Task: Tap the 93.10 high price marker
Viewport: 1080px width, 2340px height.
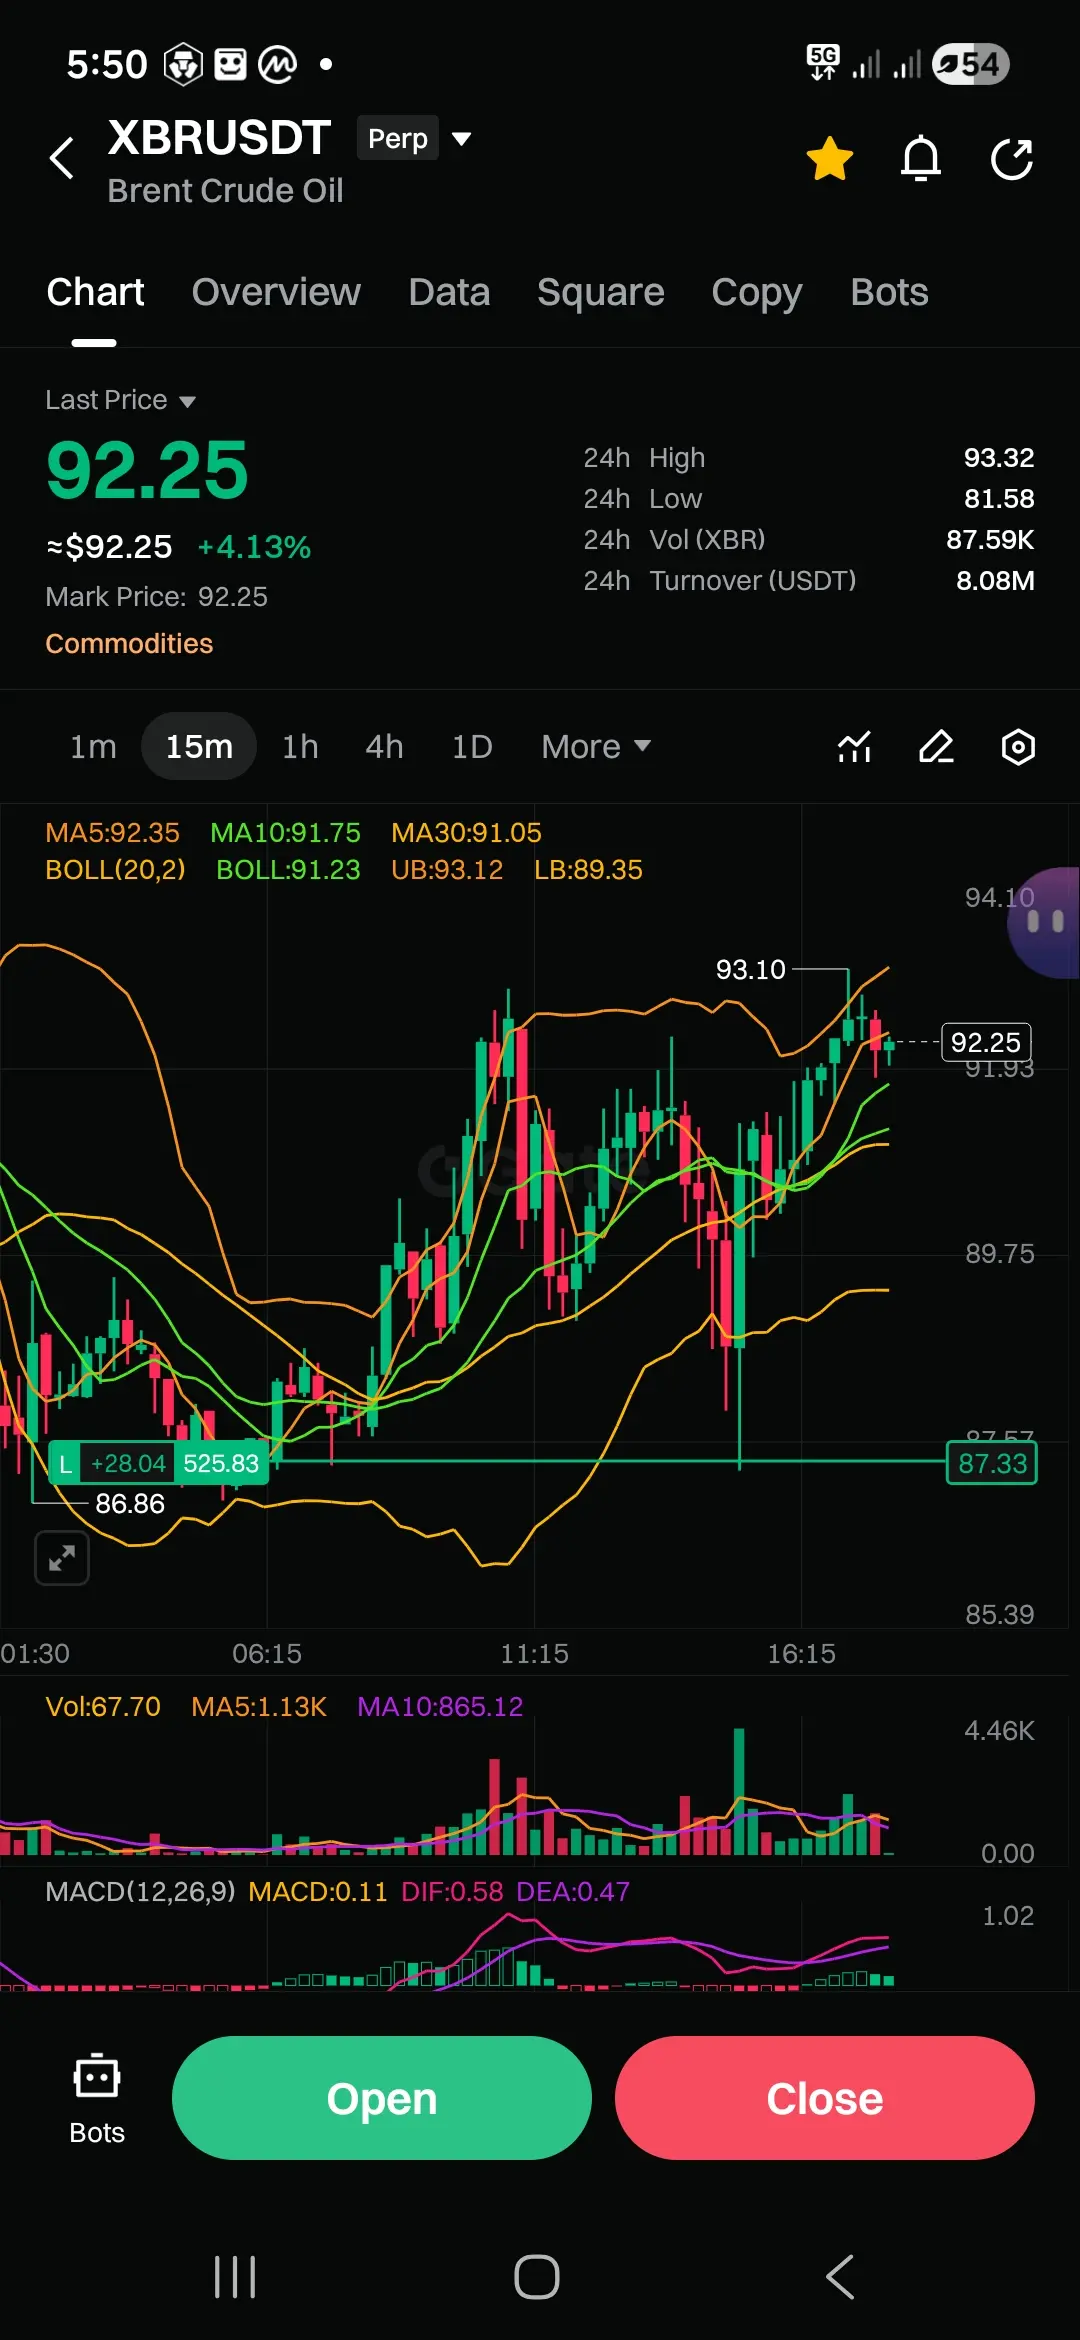Action: (751, 969)
